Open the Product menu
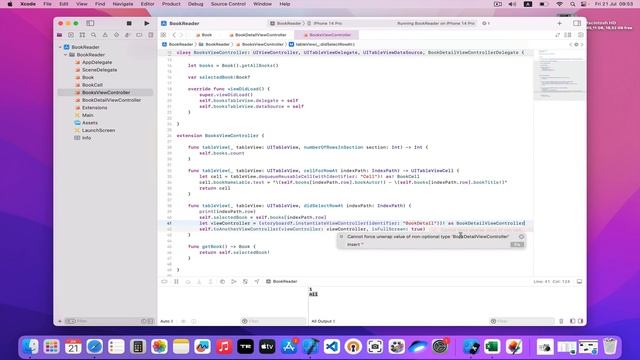This screenshot has height=360, width=640. coord(171,4)
